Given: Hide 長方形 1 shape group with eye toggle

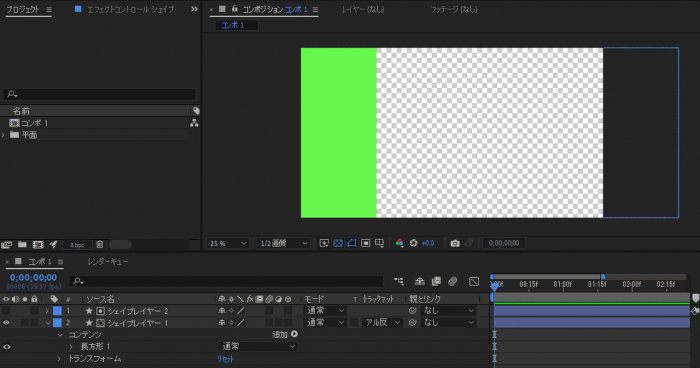Looking at the screenshot, I should click(6, 347).
